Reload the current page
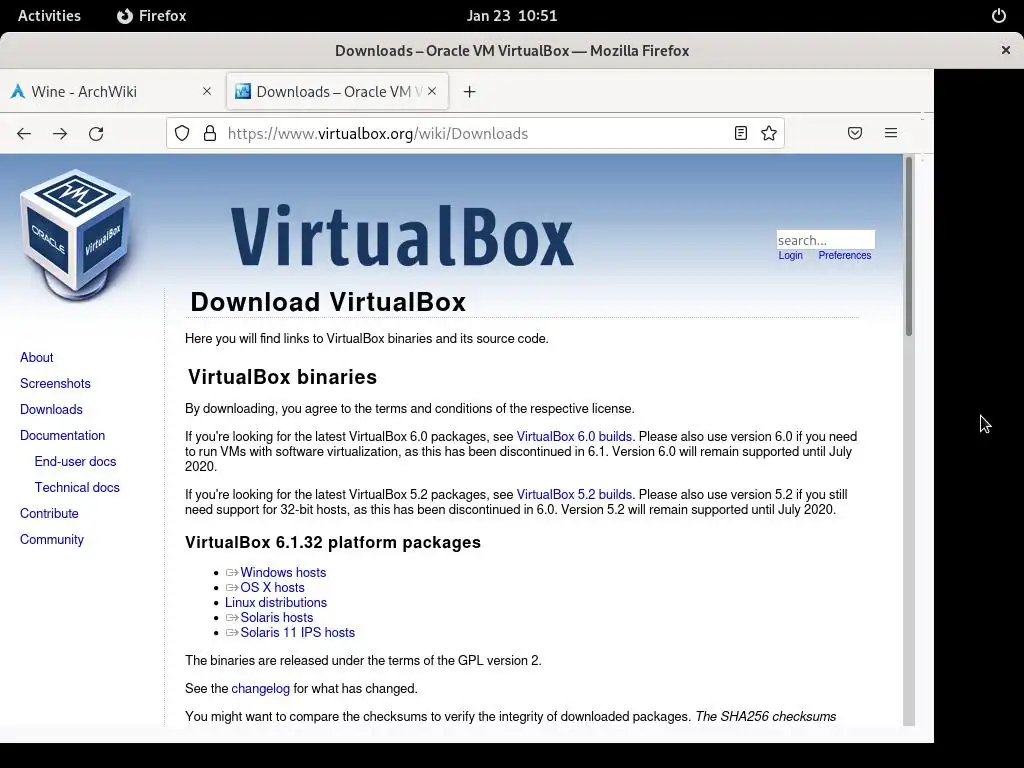This screenshot has width=1024, height=768. [96, 134]
